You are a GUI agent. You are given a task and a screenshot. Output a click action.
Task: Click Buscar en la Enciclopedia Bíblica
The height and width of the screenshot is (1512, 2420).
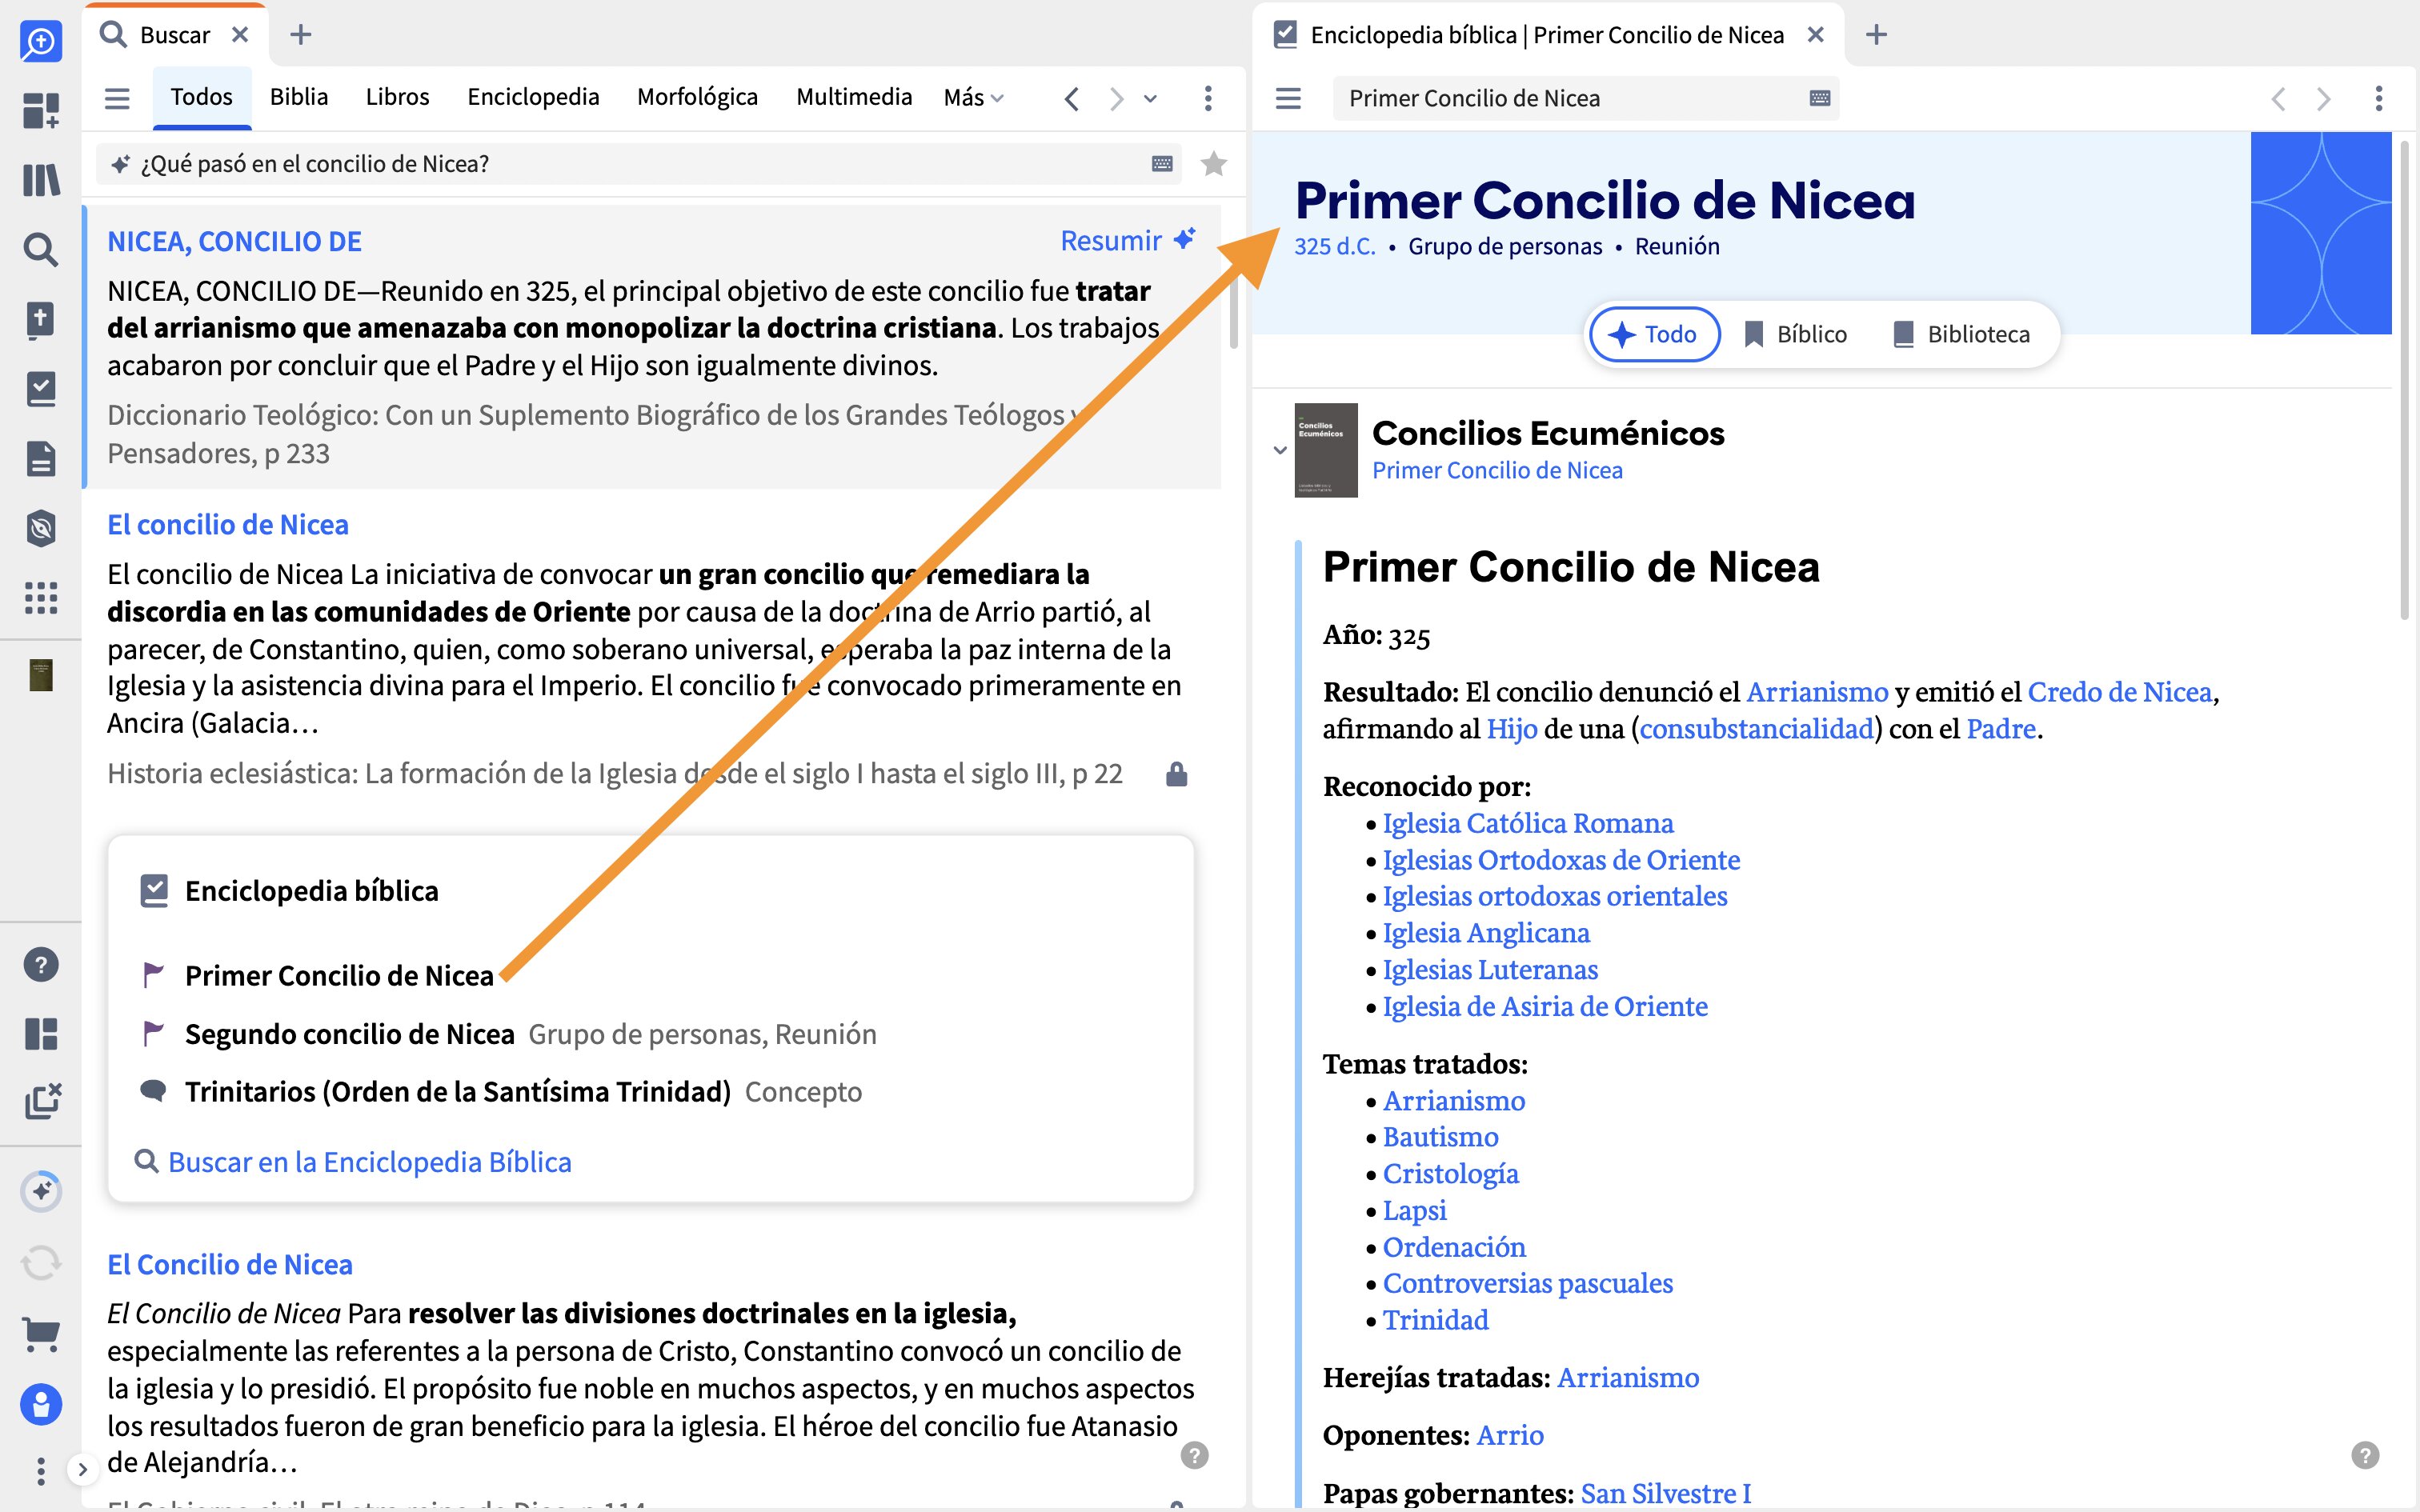(369, 1162)
